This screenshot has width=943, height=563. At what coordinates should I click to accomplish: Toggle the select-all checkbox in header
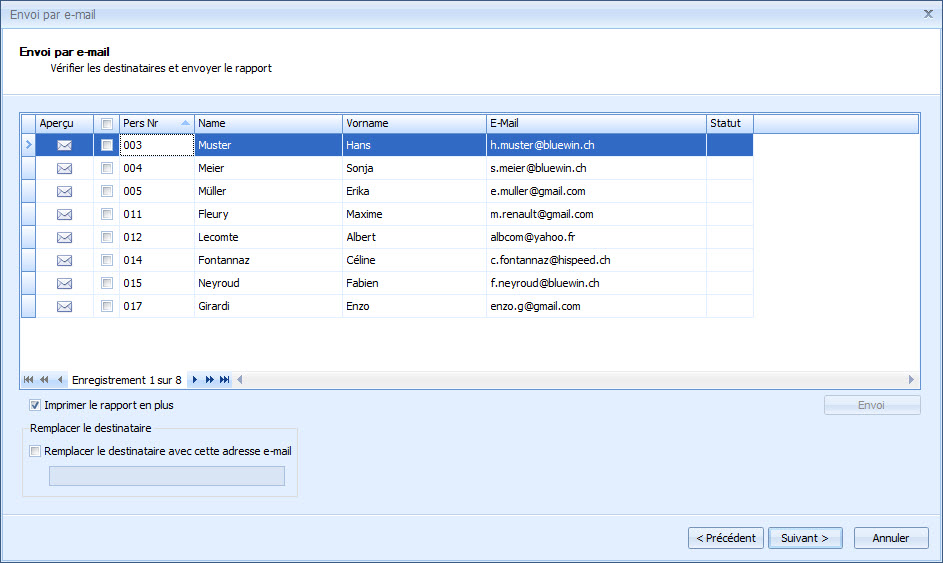click(107, 123)
